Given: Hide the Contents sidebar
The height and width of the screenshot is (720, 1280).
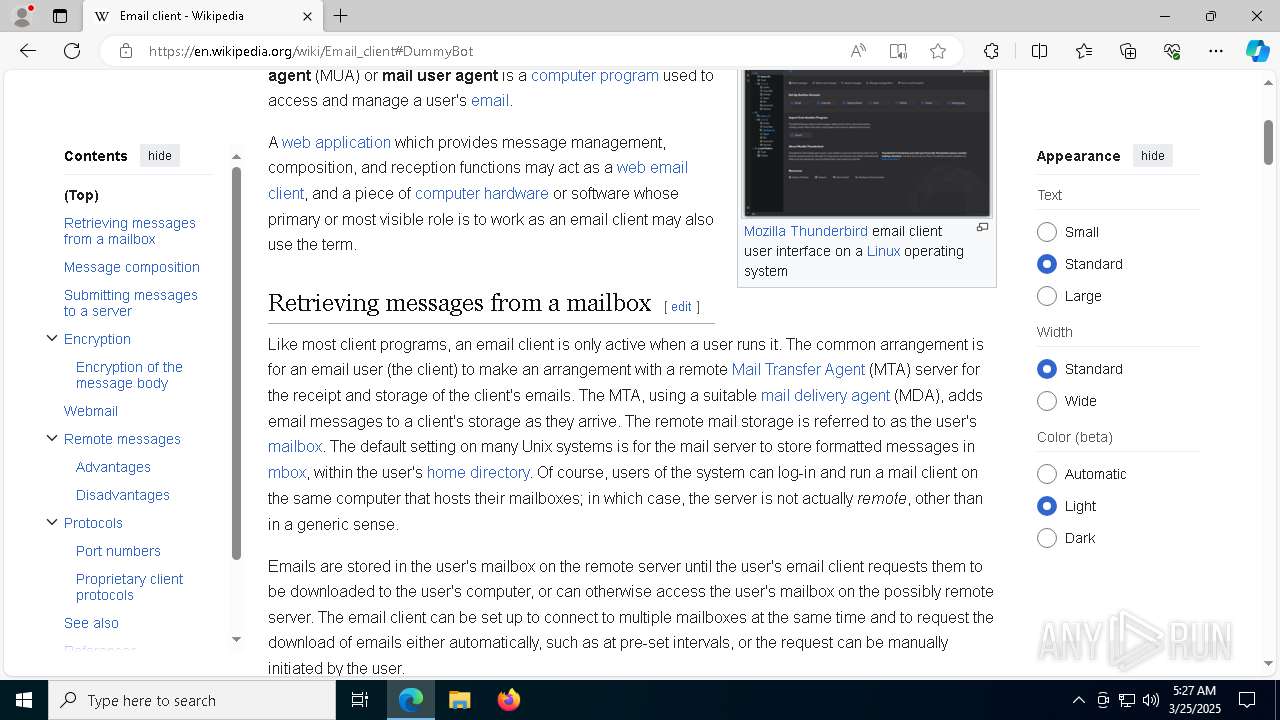Looking at the screenshot, I should 160,156.
